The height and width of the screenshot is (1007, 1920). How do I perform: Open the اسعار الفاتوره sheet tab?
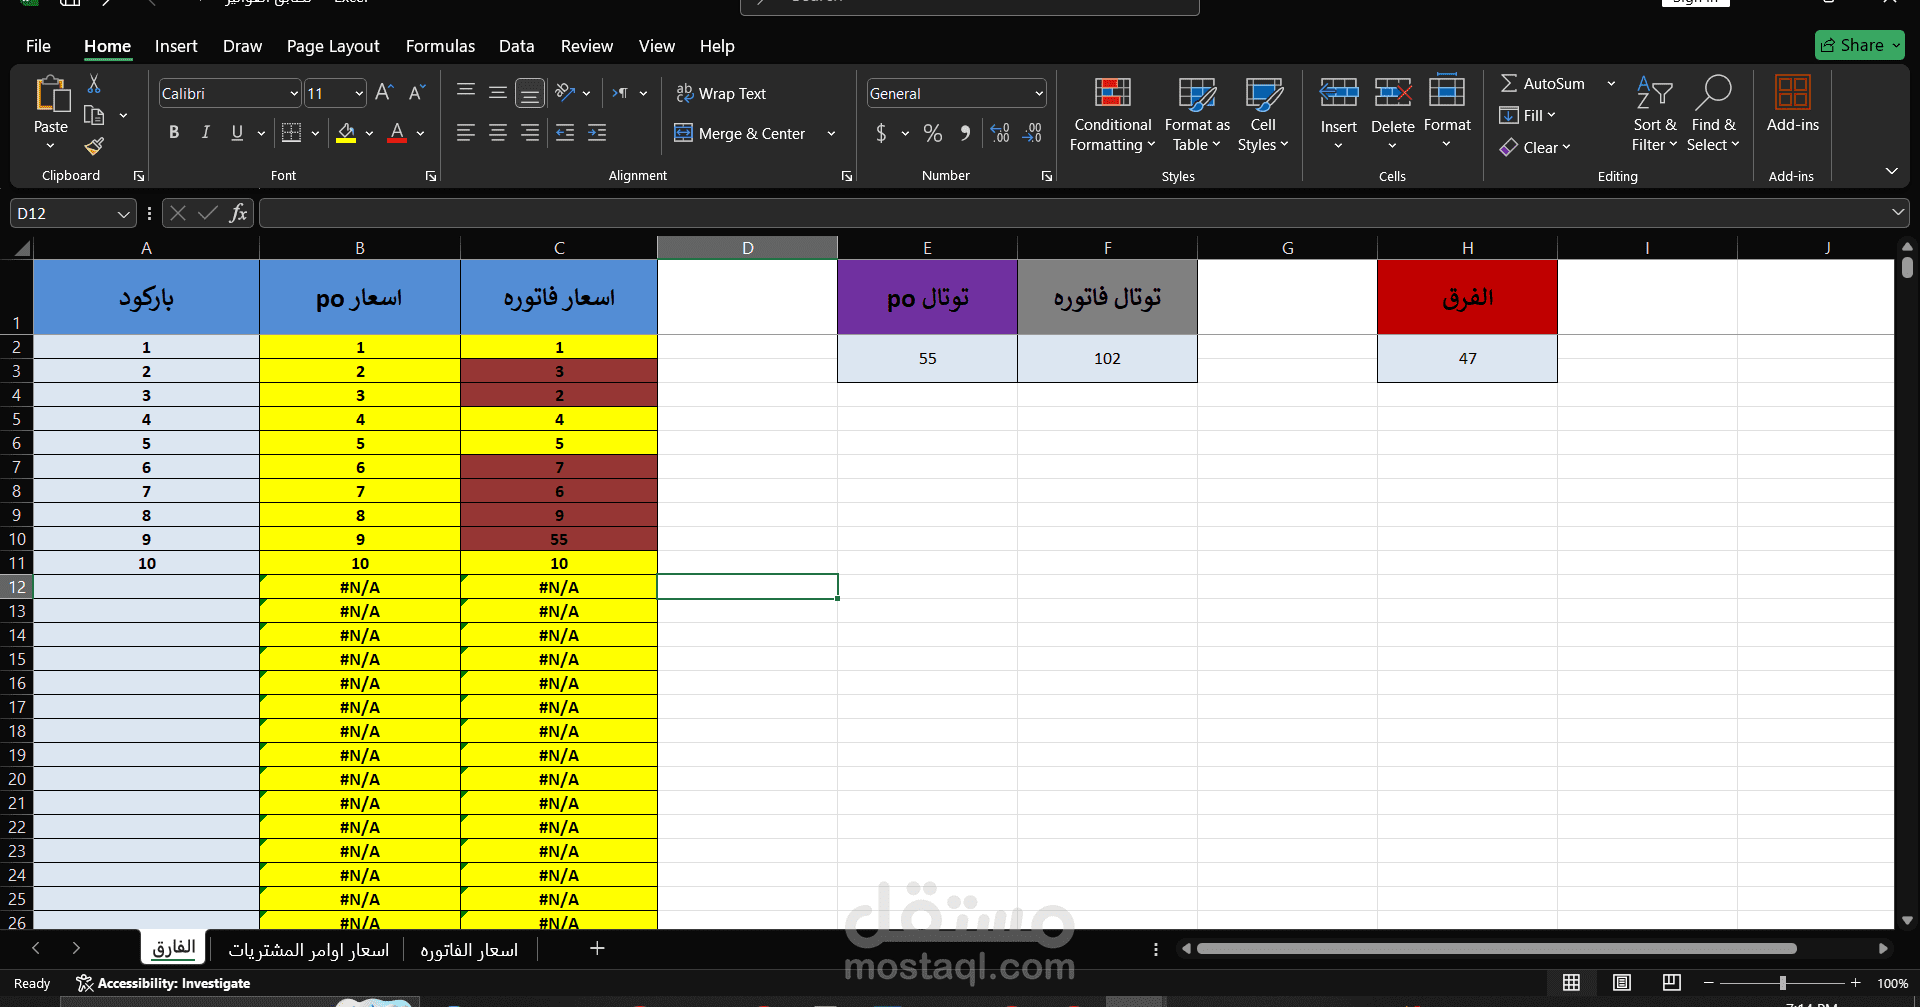coord(469,949)
